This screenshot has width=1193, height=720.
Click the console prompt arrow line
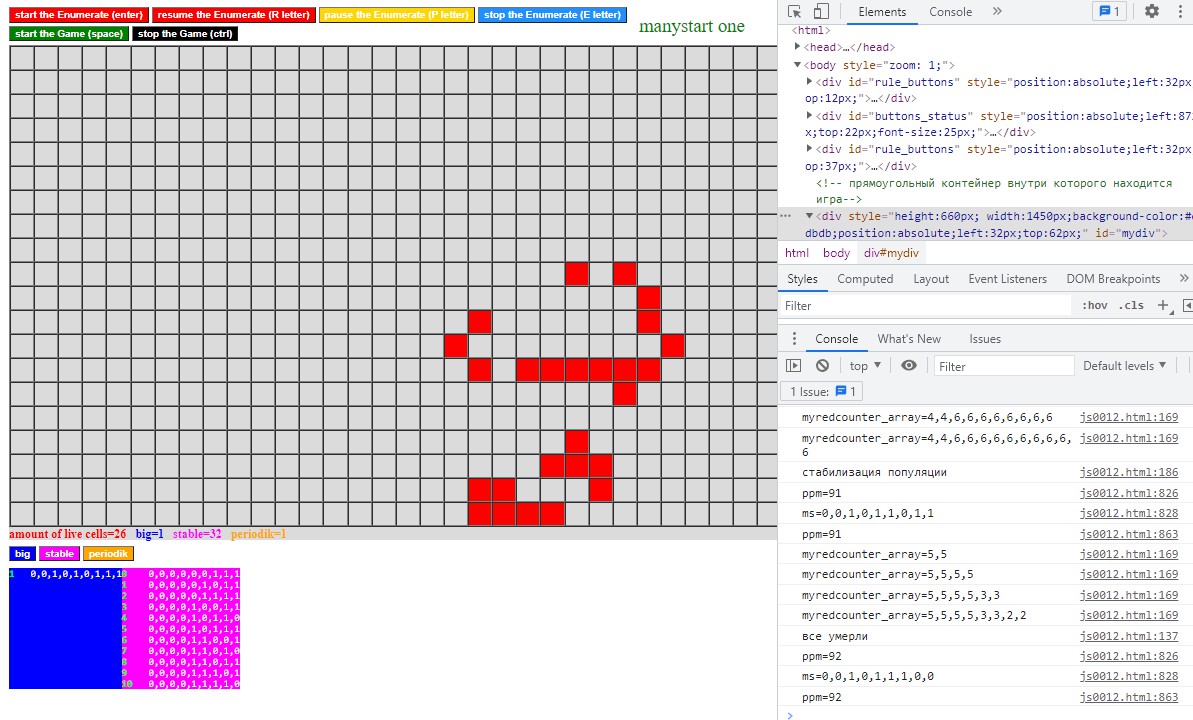pos(789,715)
